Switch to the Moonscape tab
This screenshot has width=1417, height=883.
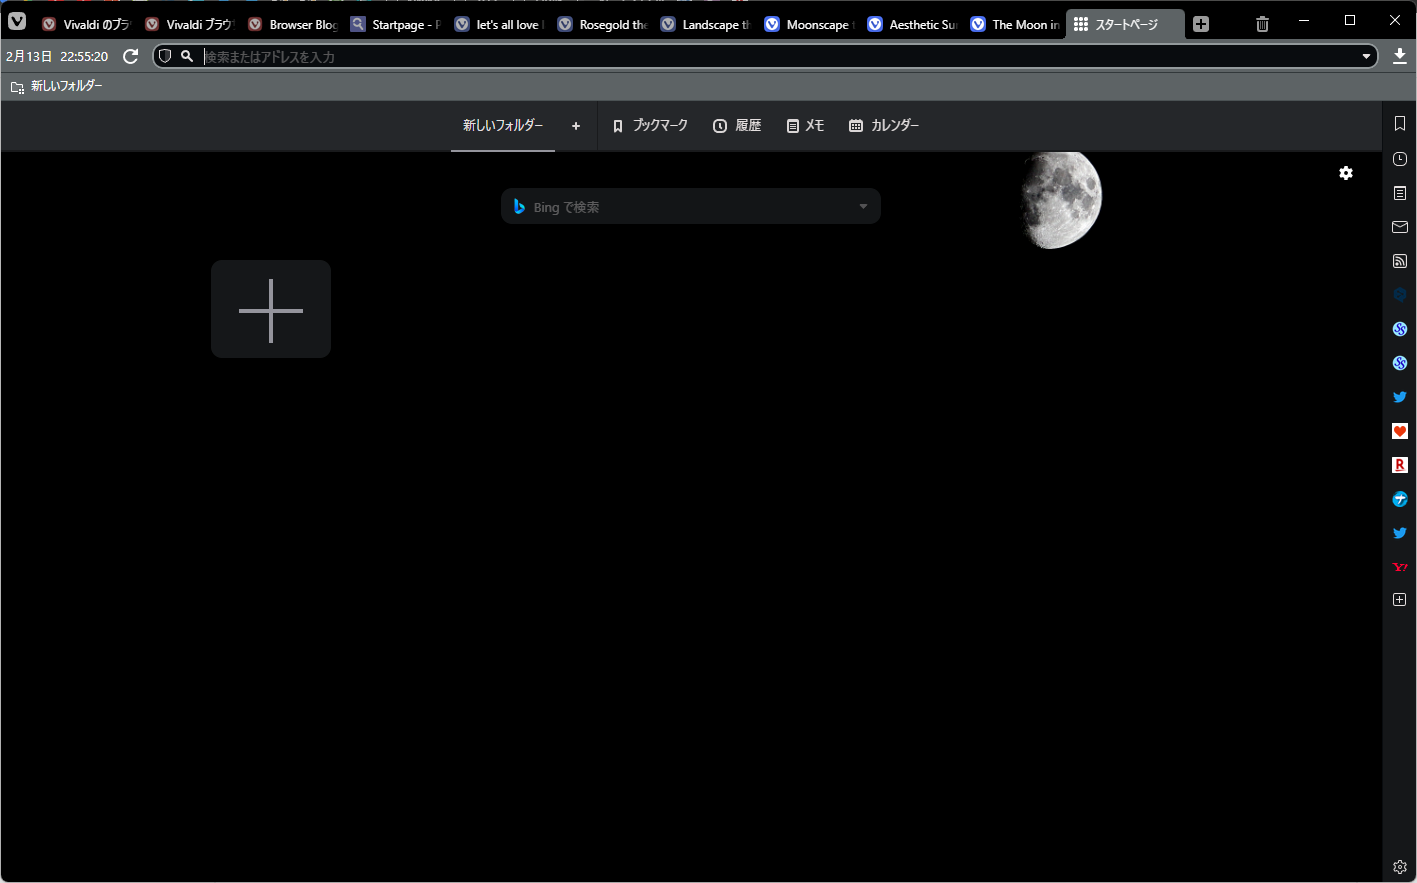point(809,24)
